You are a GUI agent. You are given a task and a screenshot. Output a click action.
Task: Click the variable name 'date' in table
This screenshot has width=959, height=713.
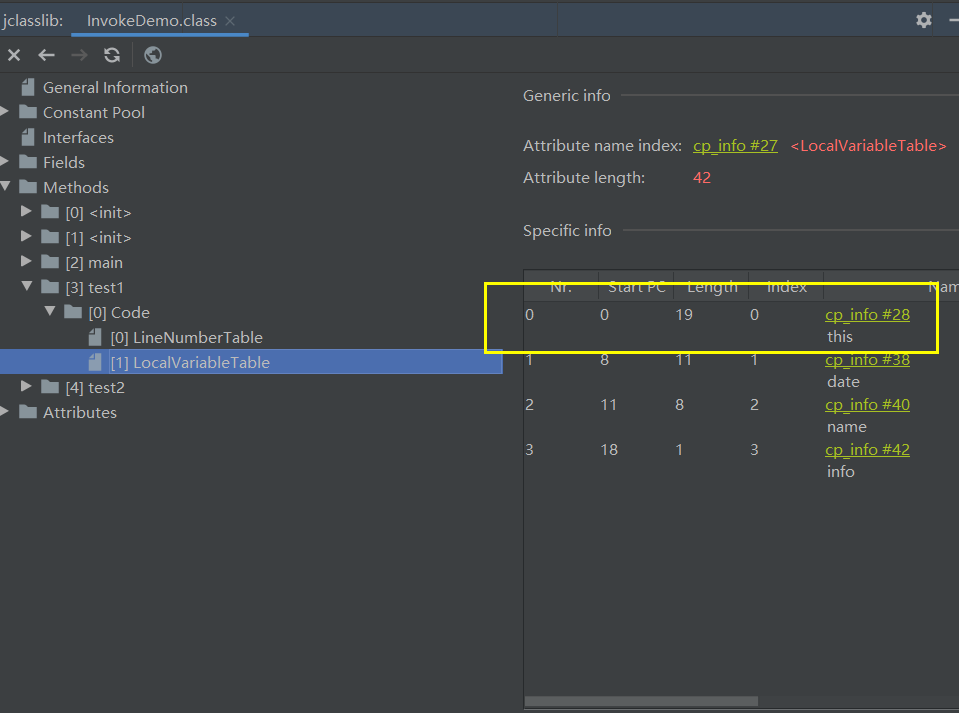coord(843,382)
